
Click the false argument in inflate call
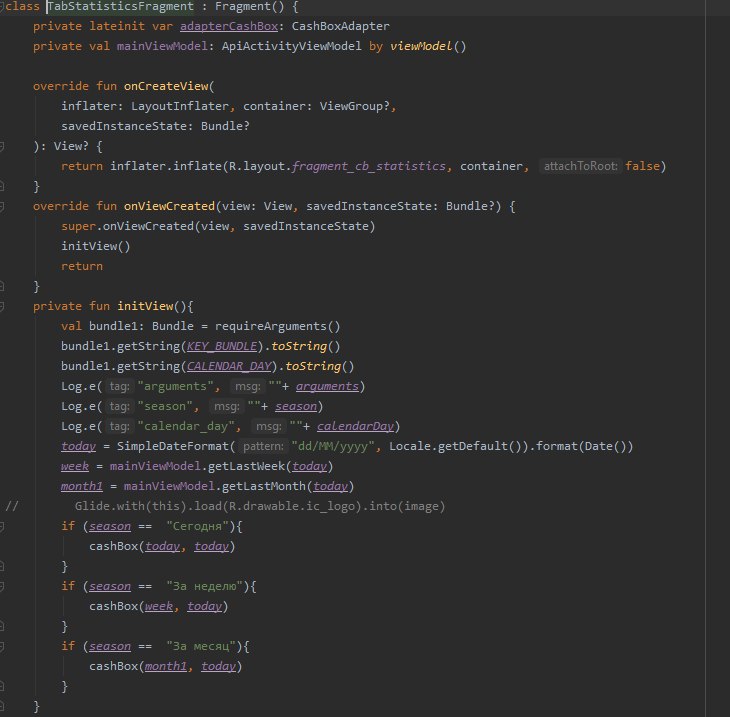tap(642, 166)
